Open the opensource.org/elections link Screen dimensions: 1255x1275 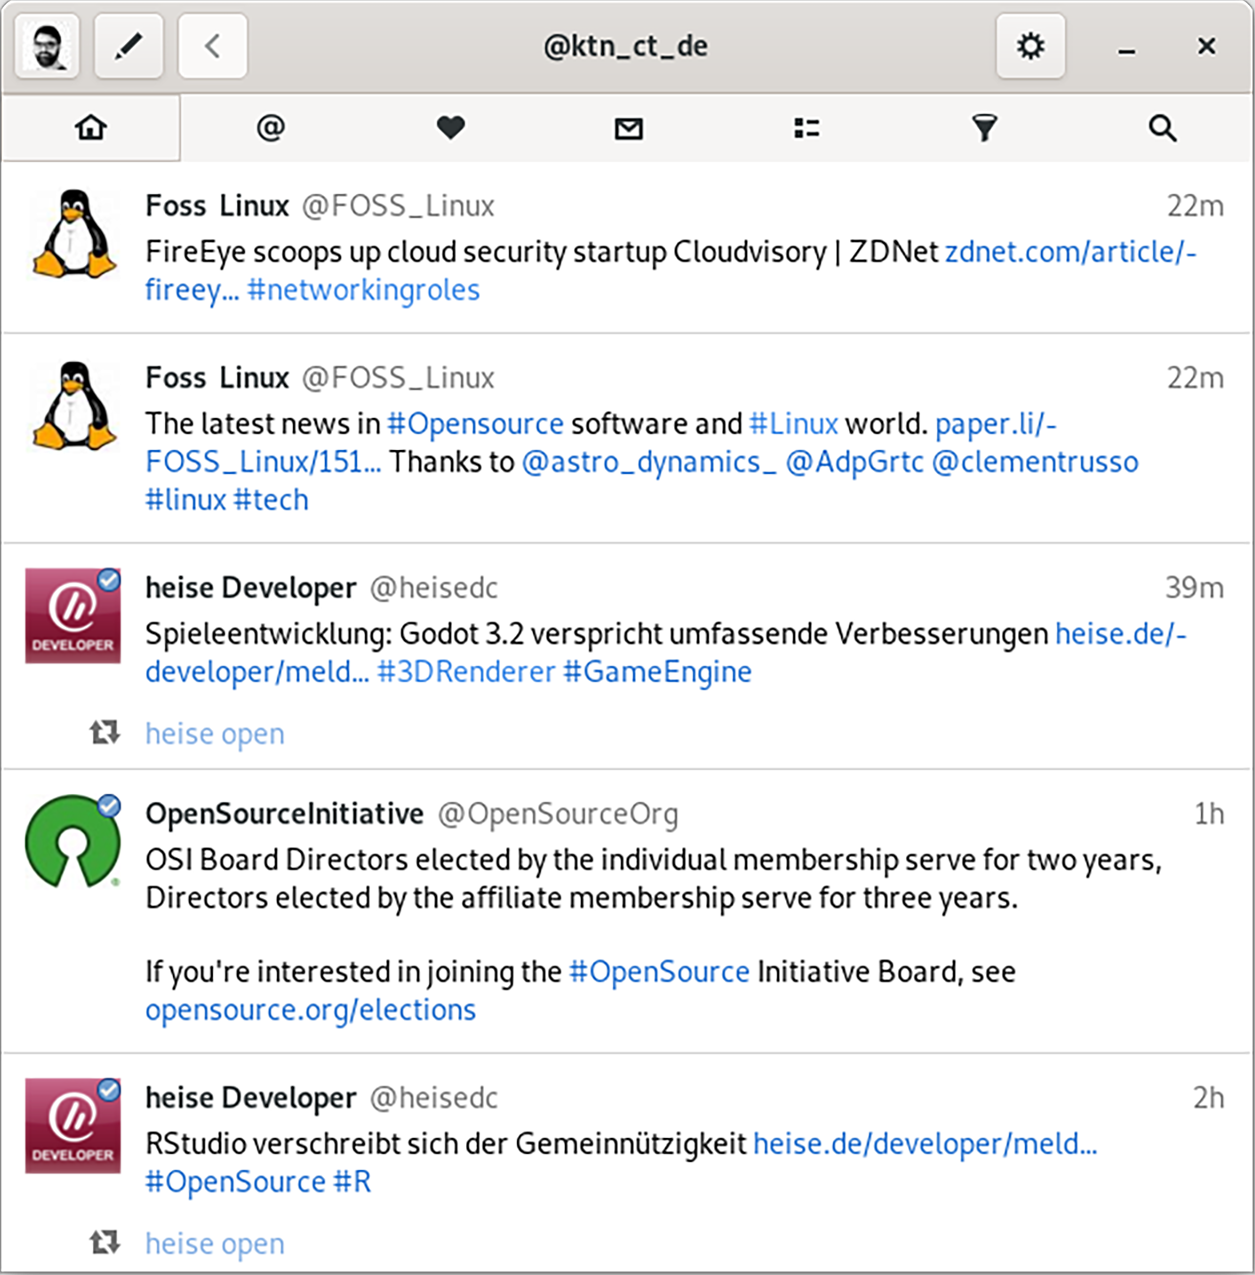click(x=311, y=1010)
